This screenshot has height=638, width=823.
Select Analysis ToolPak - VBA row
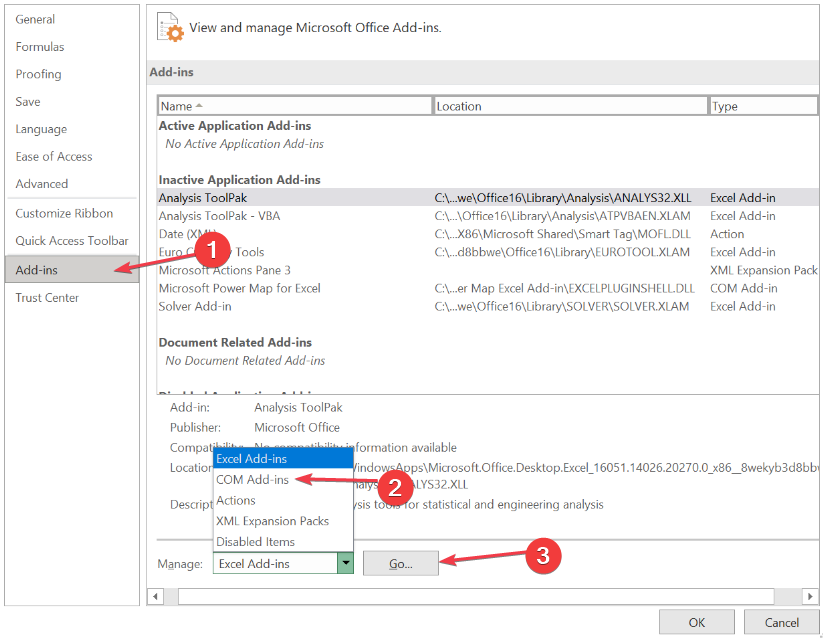click(488, 216)
